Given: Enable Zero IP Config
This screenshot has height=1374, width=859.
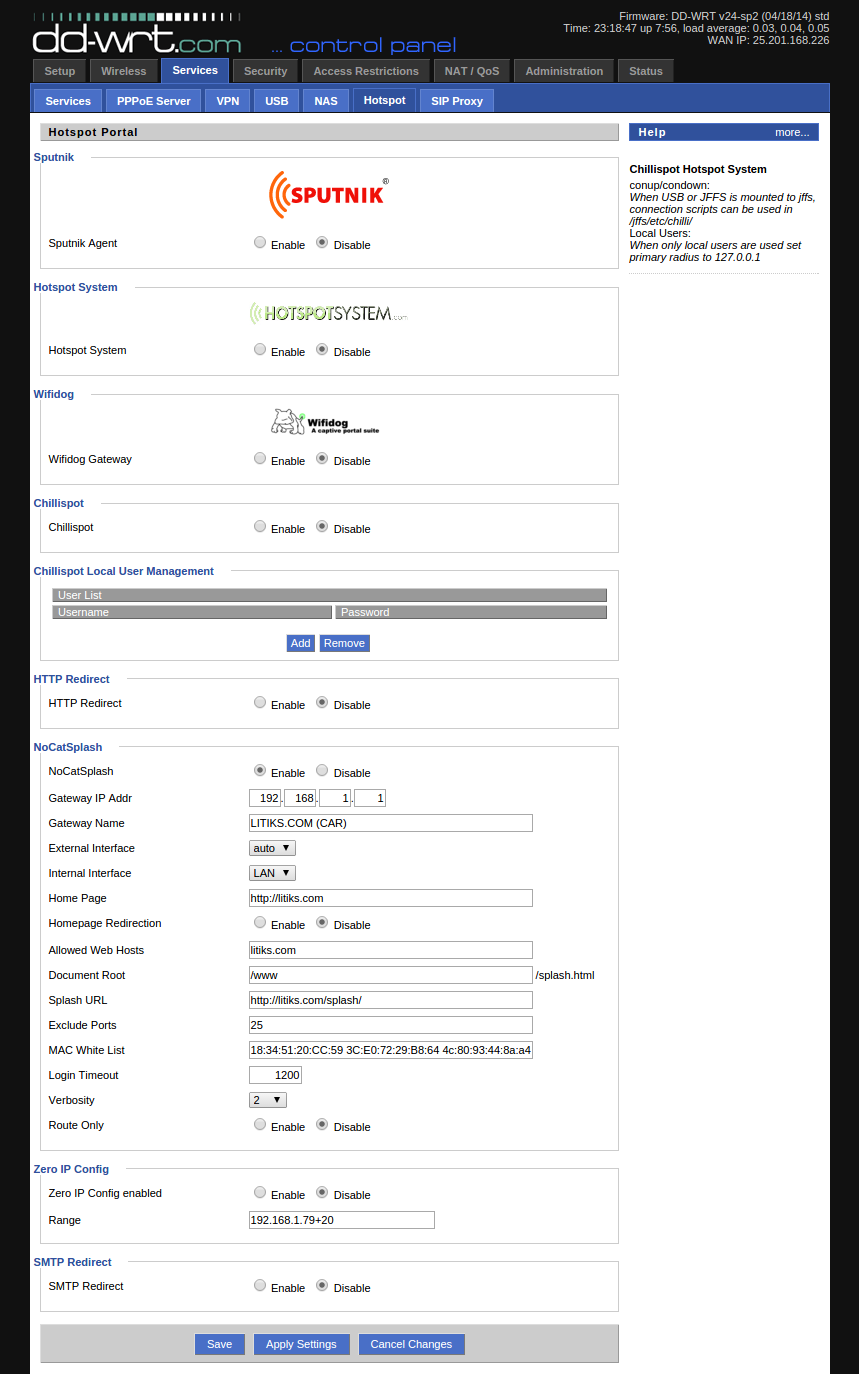Looking at the screenshot, I should (x=260, y=1192).
